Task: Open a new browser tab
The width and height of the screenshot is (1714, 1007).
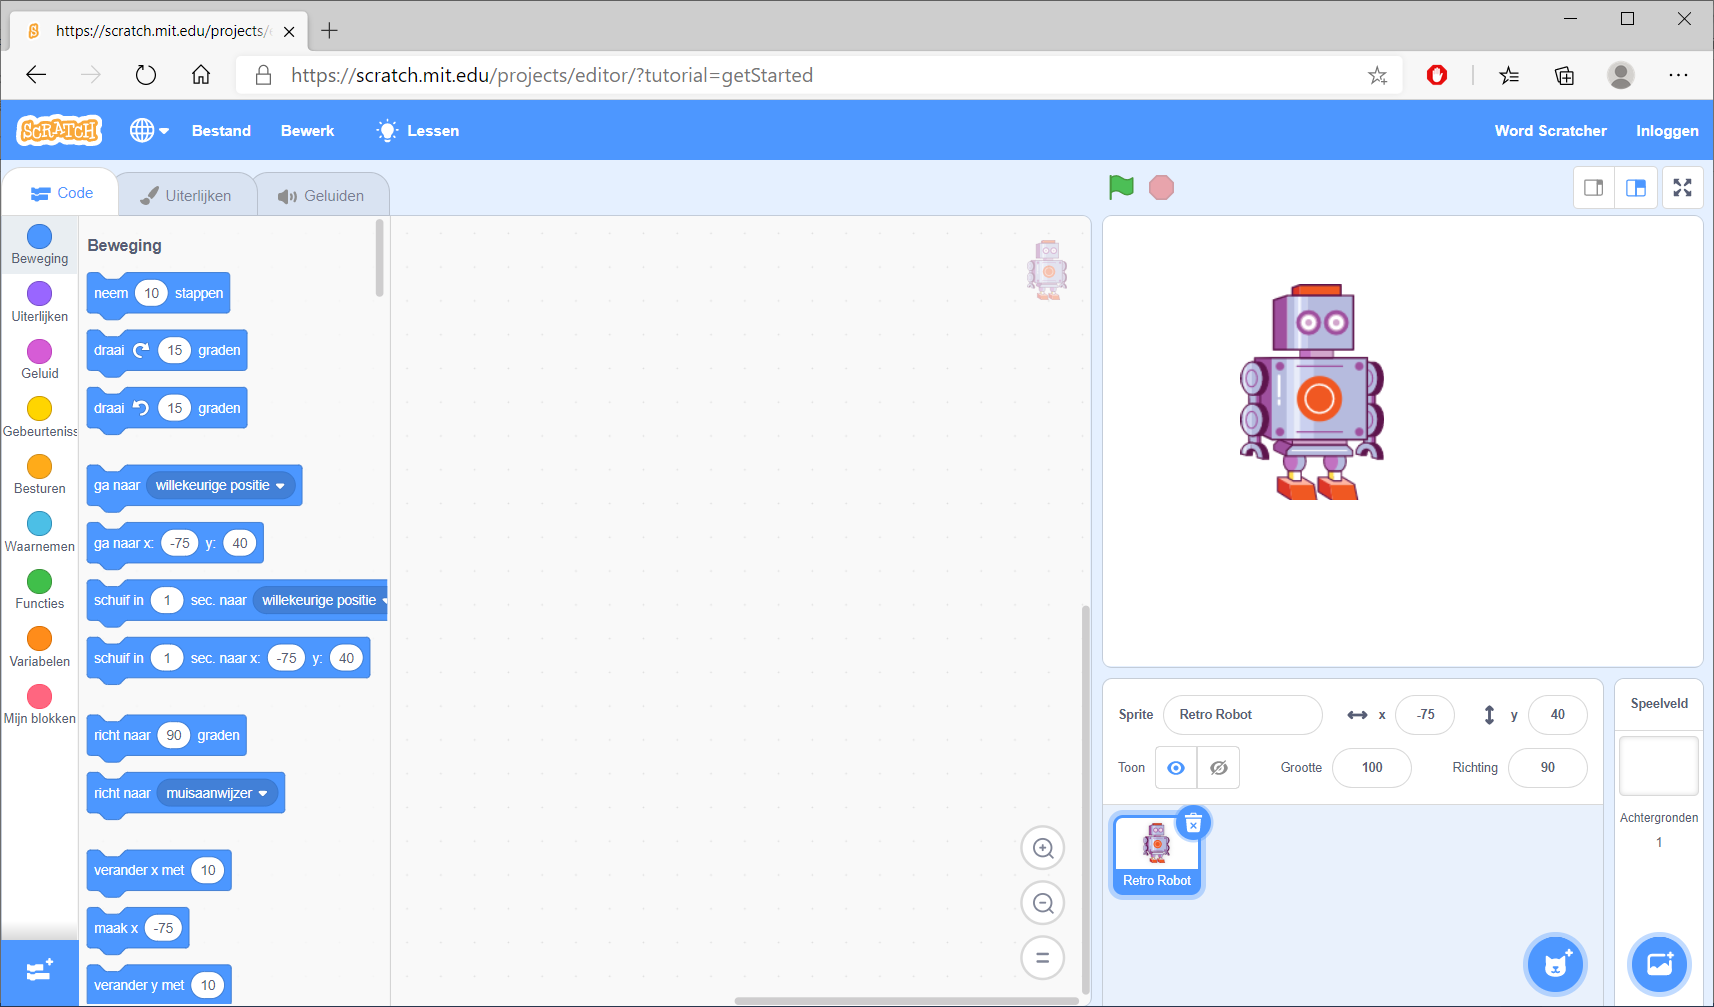Action: point(329,31)
